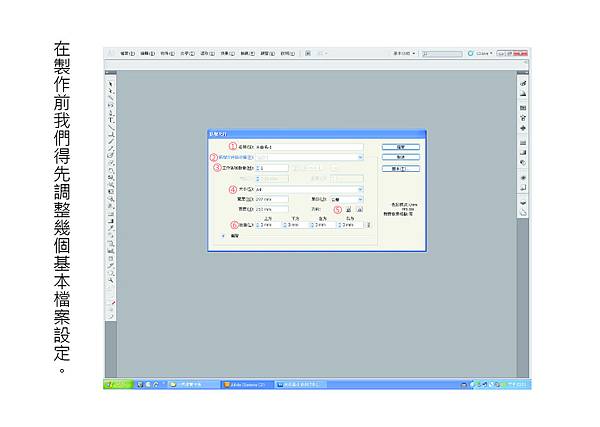Click the Templates button in New Document dialog
600x427 pixels.
point(401,168)
